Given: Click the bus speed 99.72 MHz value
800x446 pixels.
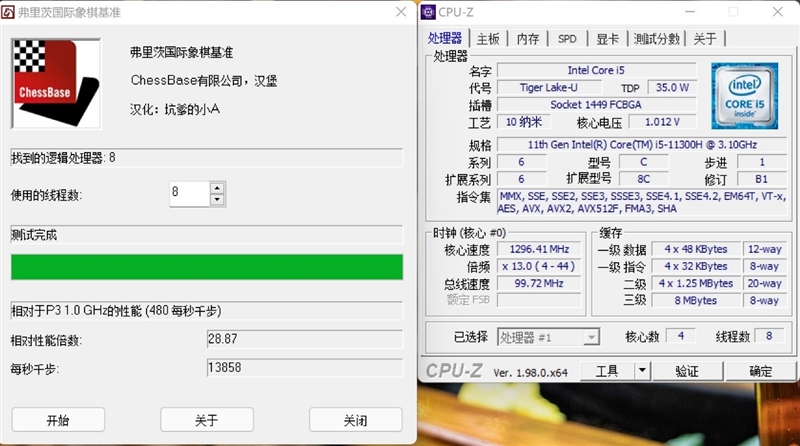Looking at the screenshot, I should click(x=539, y=283).
